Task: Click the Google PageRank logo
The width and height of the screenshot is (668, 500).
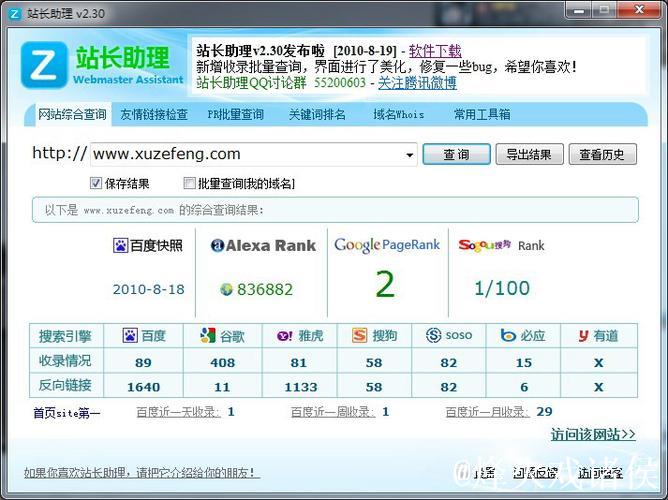Action: pos(387,245)
